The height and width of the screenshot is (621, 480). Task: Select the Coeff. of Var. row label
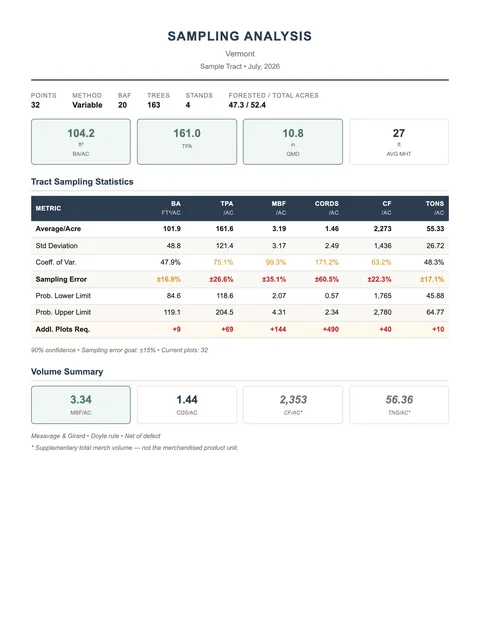tap(56, 262)
